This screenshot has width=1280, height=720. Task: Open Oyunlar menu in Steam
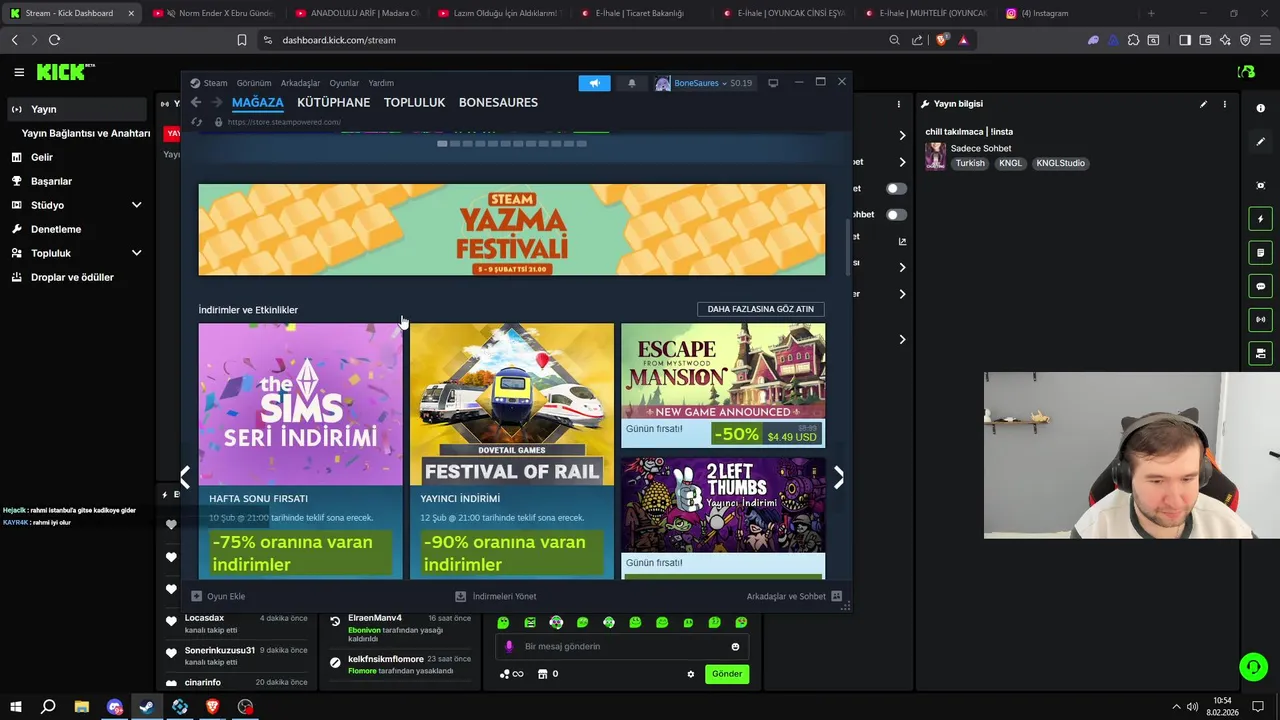(344, 83)
